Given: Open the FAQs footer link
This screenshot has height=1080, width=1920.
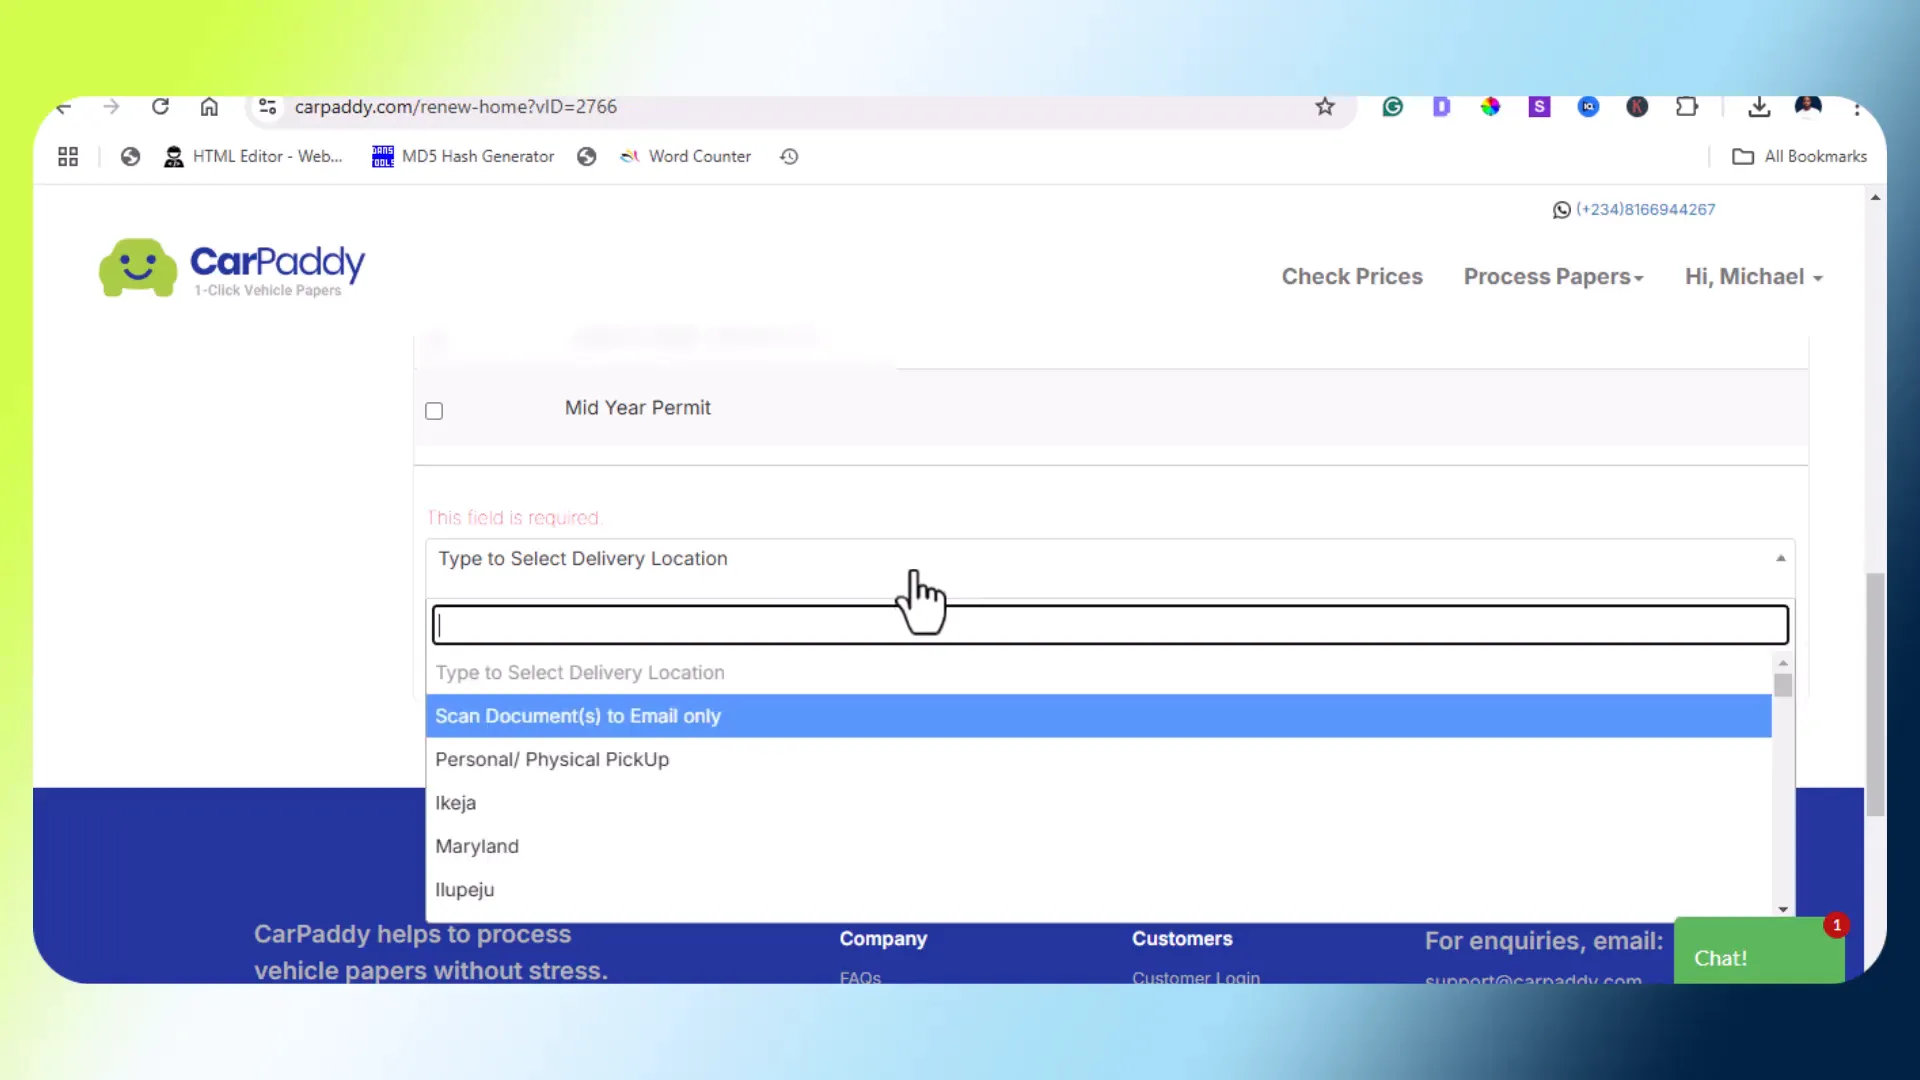Looking at the screenshot, I should [860, 978].
